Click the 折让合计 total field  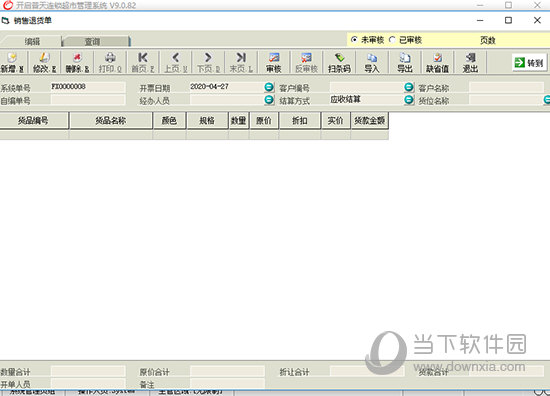367,371
